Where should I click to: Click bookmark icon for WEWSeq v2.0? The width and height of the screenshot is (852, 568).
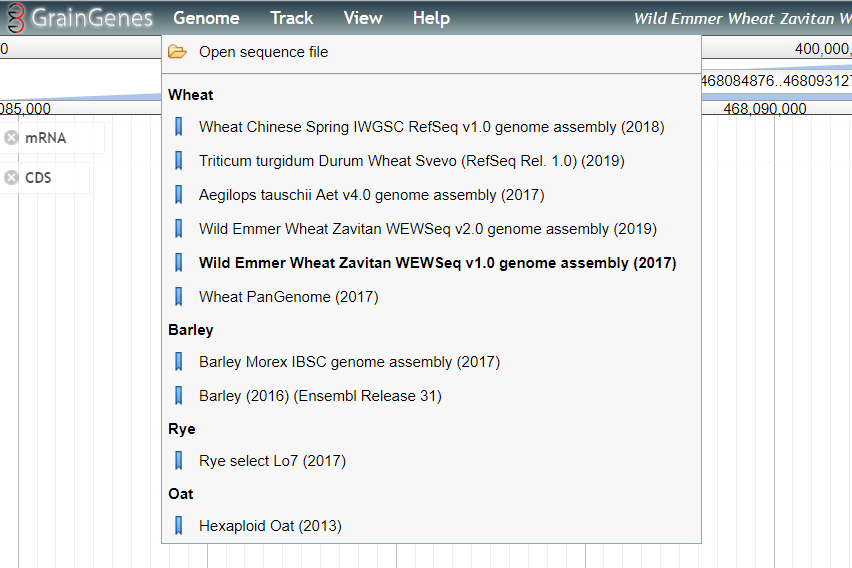[178, 229]
